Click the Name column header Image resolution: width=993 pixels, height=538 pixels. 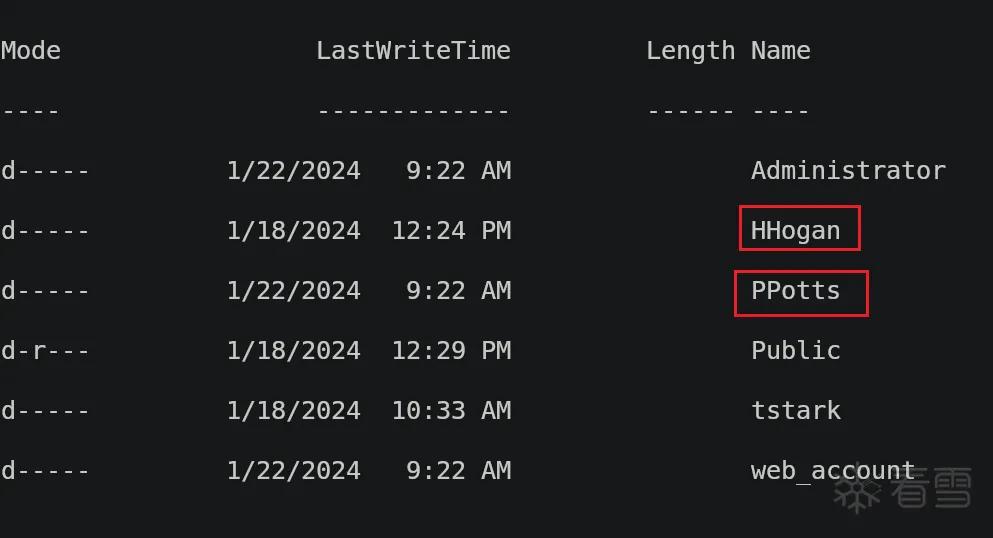(780, 51)
